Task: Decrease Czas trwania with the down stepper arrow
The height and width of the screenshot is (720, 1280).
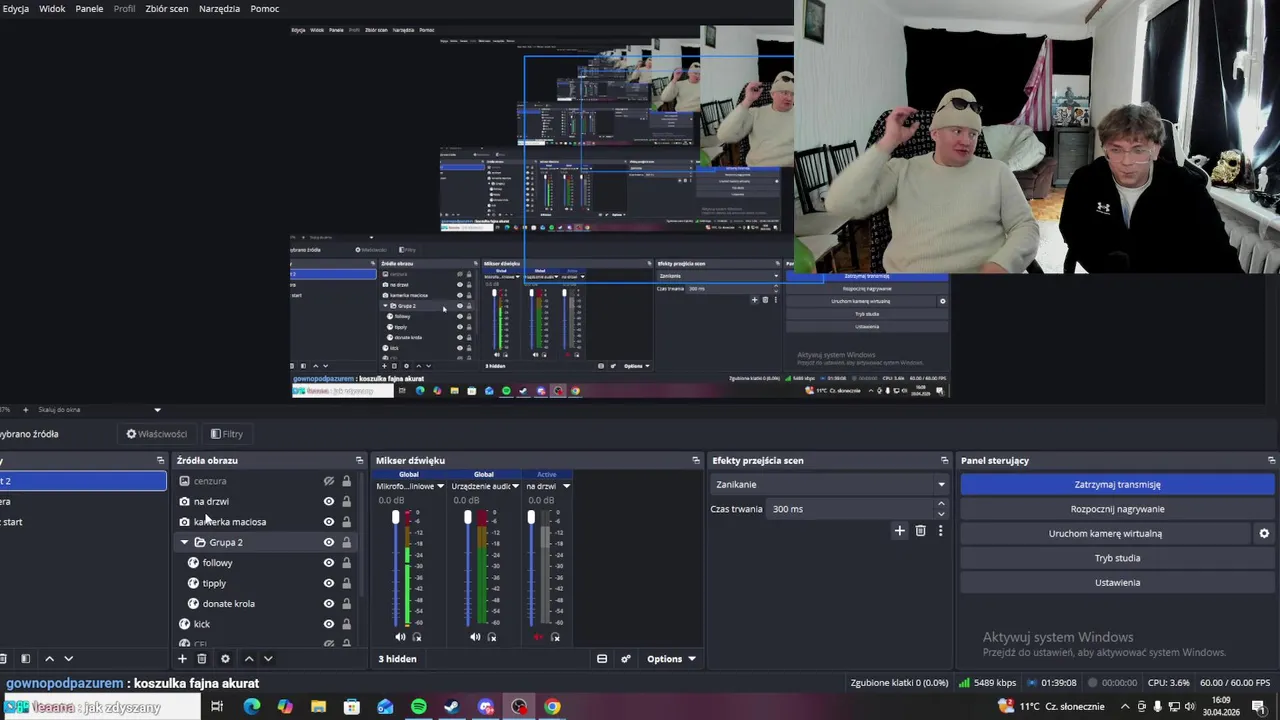Action: [941, 514]
